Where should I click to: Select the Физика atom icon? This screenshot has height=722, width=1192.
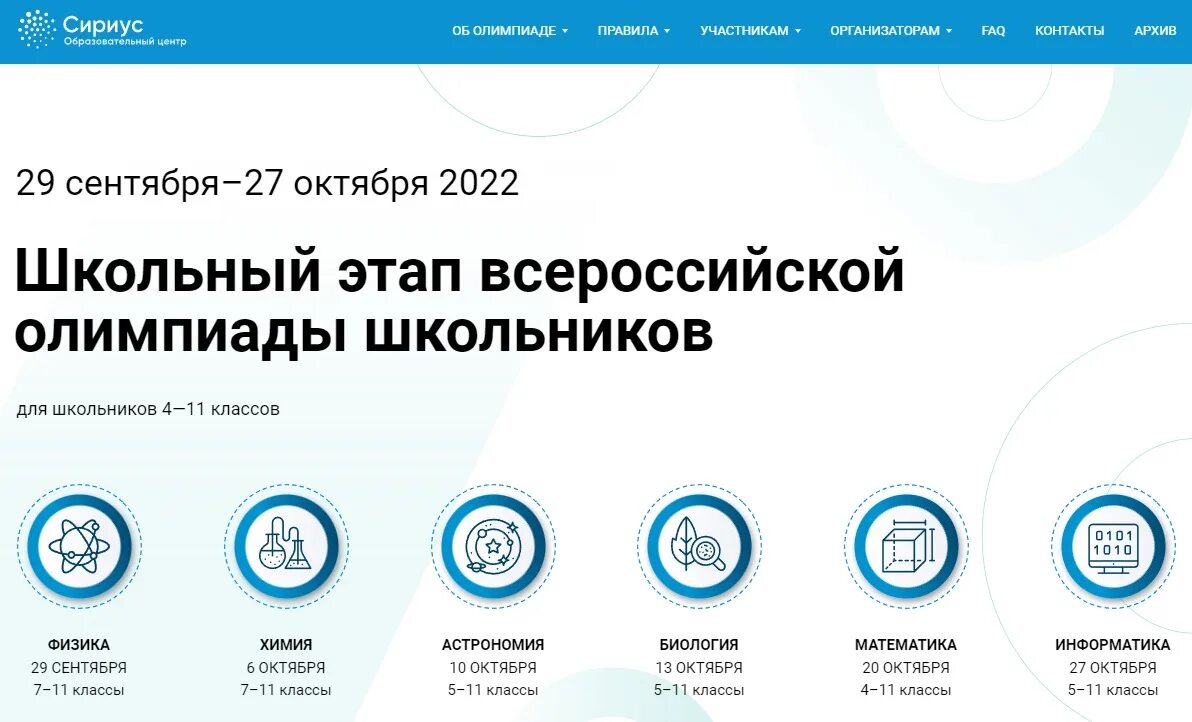(x=80, y=546)
